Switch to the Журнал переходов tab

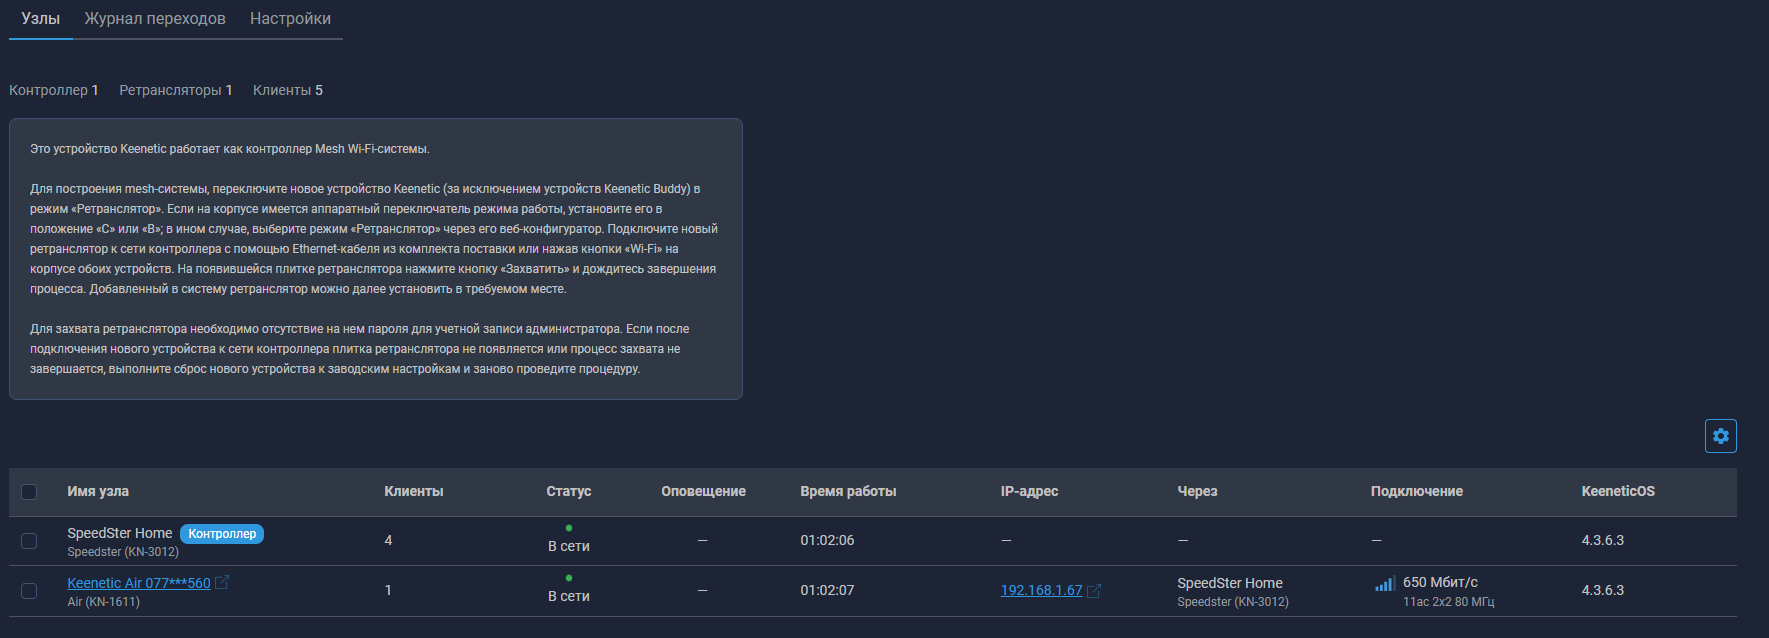point(155,19)
